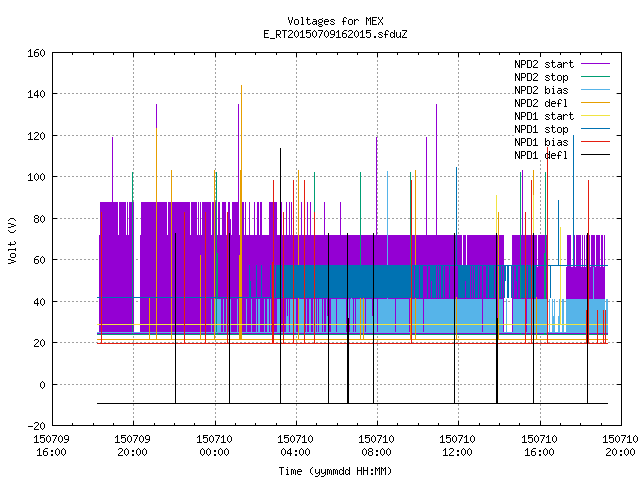Image resolution: width=640 pixels, height=480 pixels.
Task: Click the 160 value on the voltage axis
Action: [36, 53]
